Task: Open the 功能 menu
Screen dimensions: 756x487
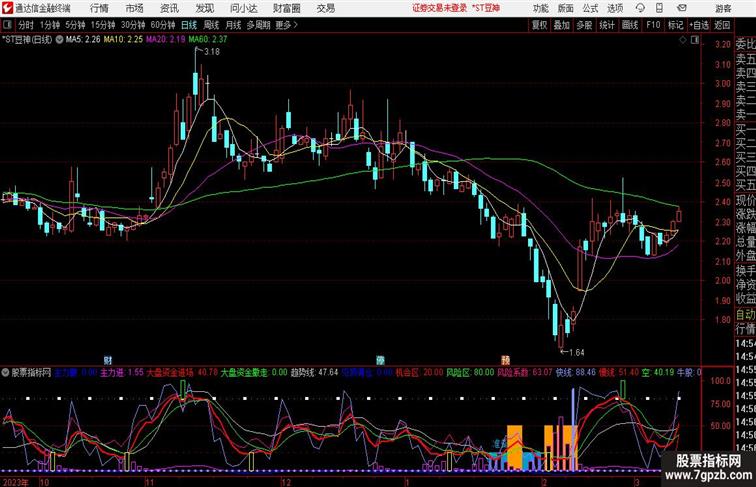Action: click(540, 8)
